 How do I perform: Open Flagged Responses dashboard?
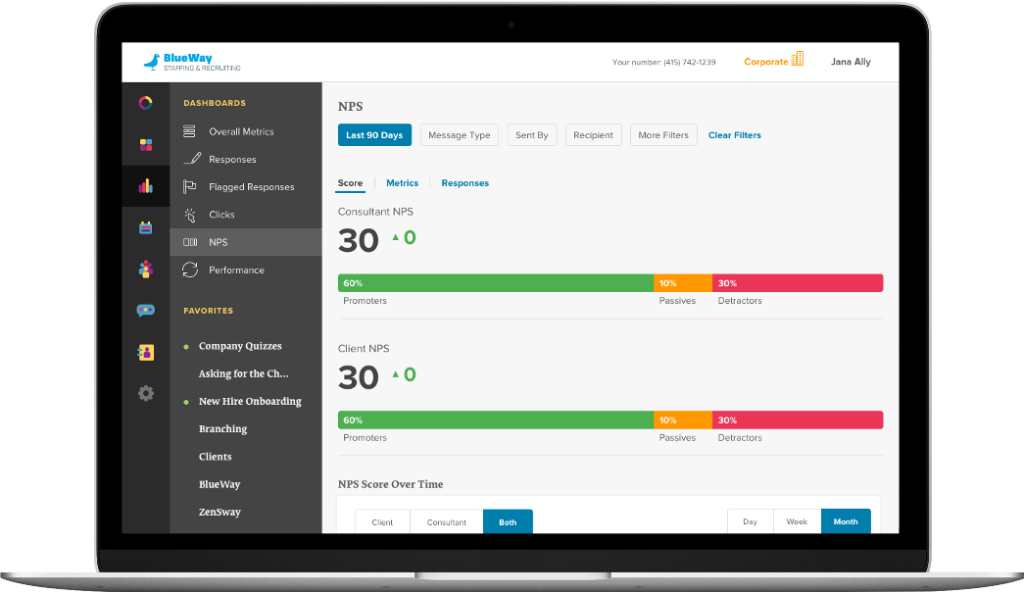pos(251,187)
